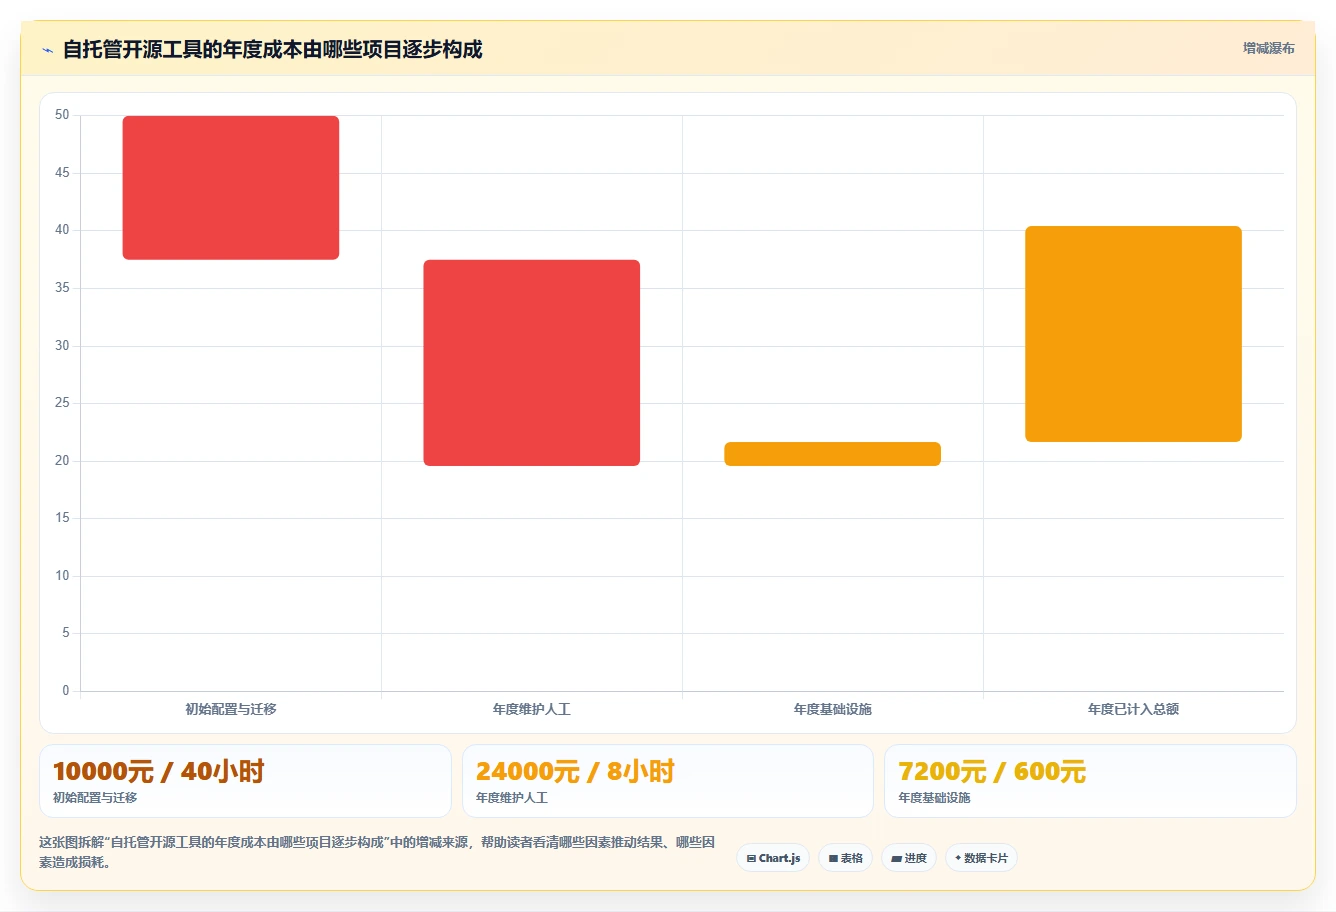This screenshot has width=1336, height=912.
Task: Open the 7200元 / 600元 data card
Action: [x=1090, y=781]
